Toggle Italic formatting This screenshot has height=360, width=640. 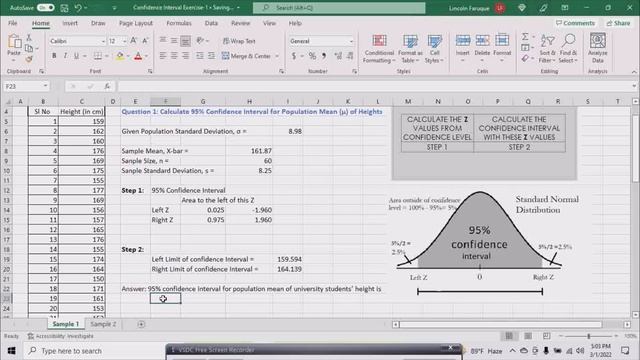coord(65,56)
